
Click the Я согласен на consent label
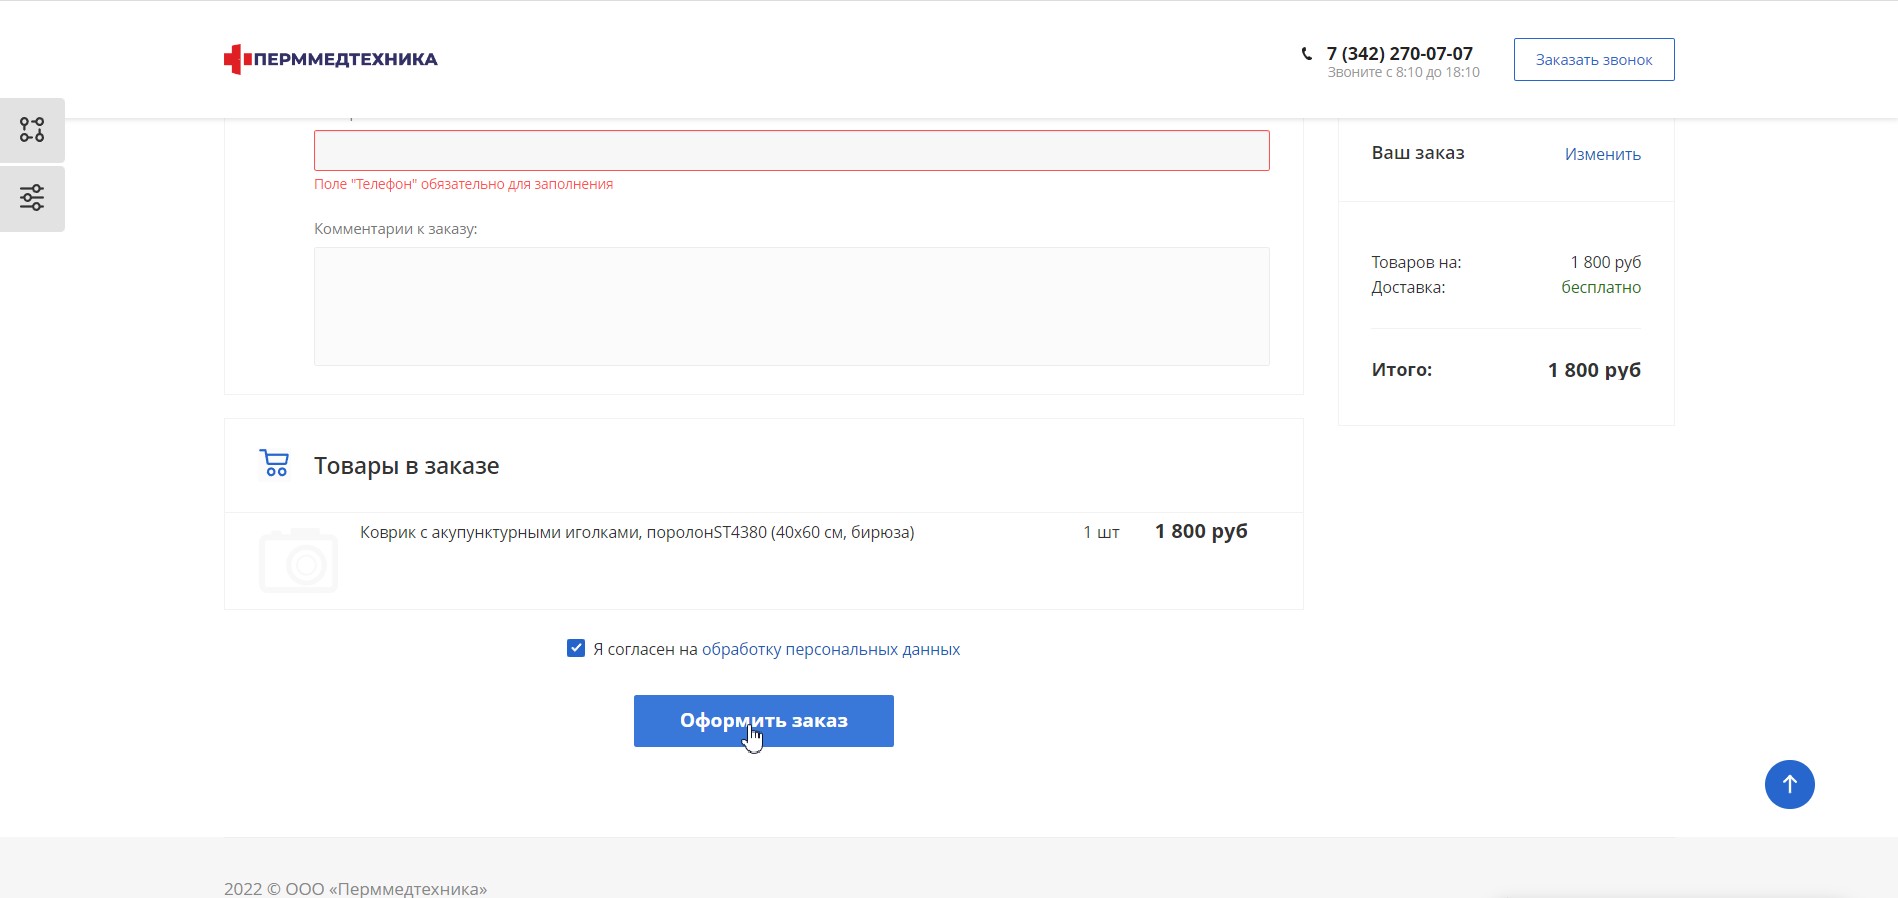[645, 649]
